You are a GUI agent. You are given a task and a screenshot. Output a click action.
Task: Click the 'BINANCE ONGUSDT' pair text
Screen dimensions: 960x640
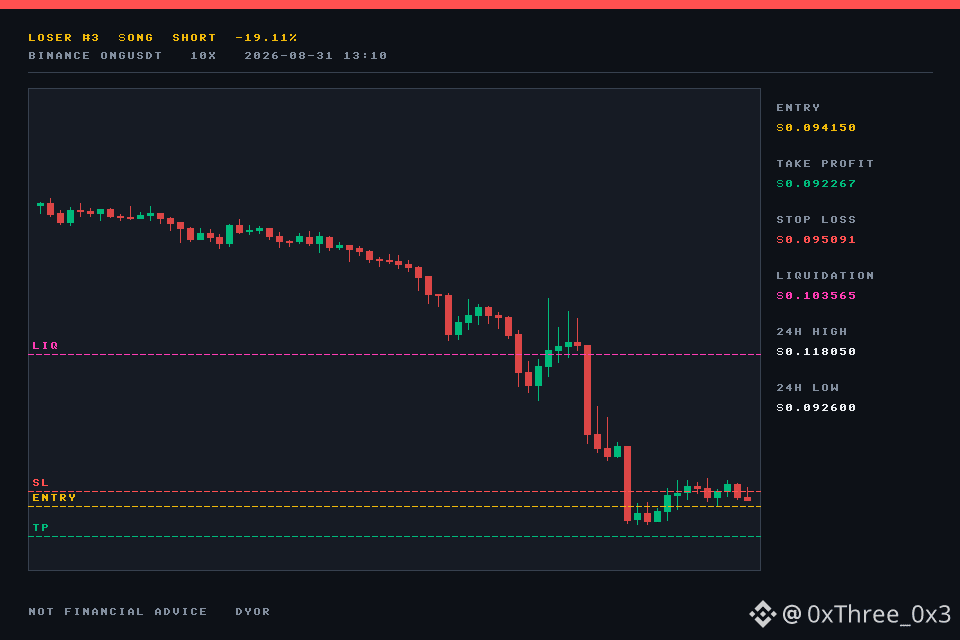pos(95,56)
